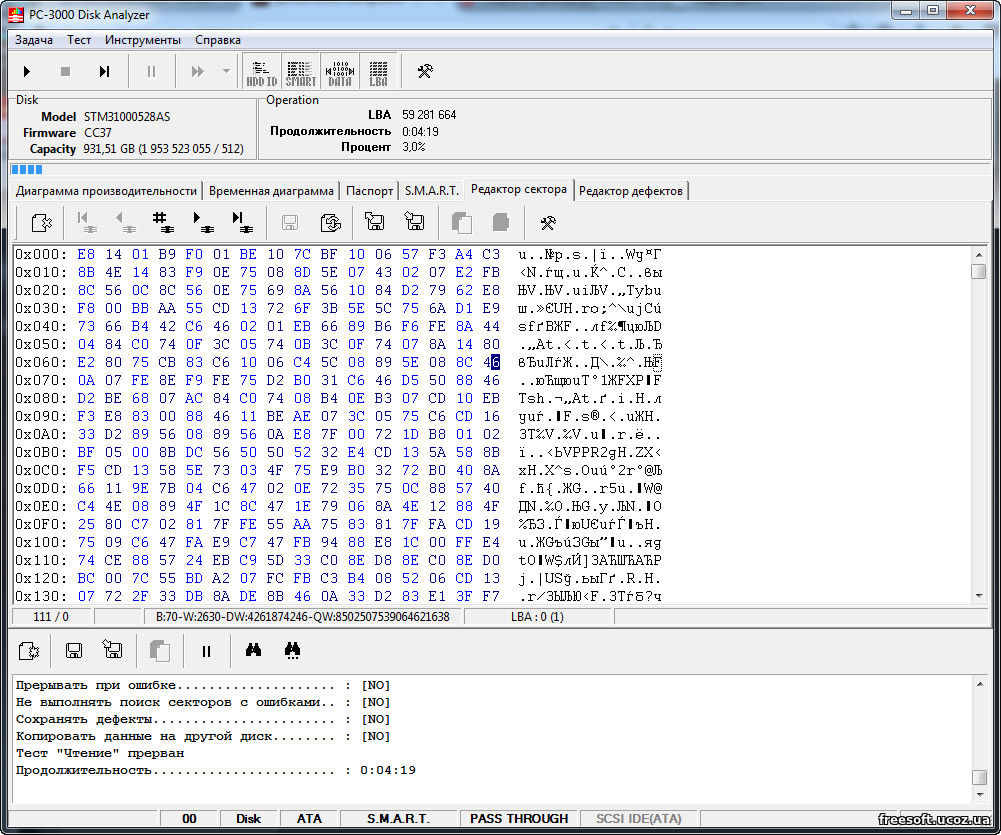Open the DATA toolbar icon

point(340,73)
